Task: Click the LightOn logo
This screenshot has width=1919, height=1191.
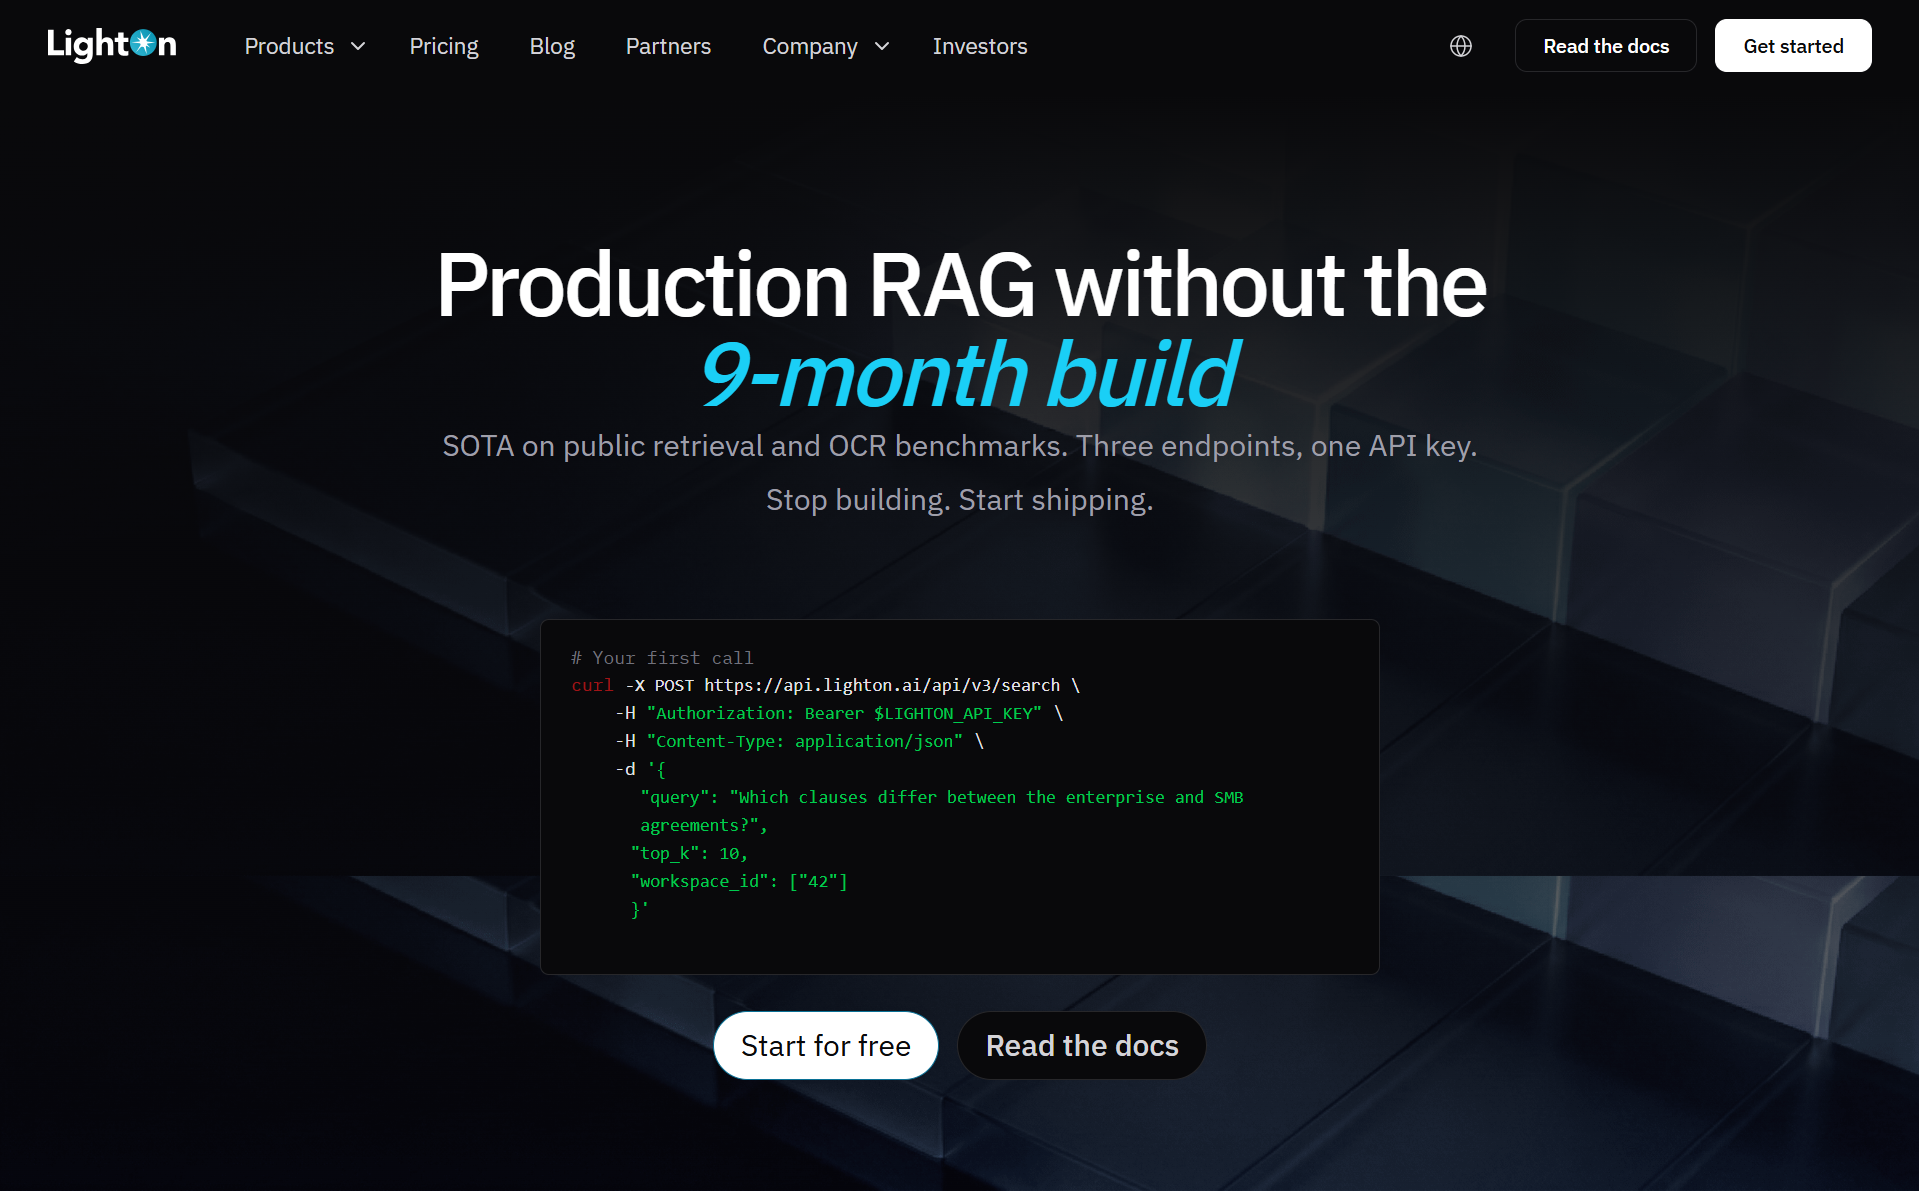Action: coord(112,45)
